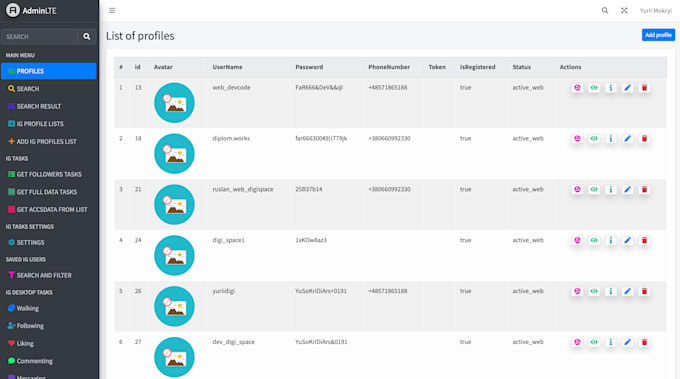This screenshot has height=379, width=680.
Task: Open GET ACCSDATA FROM LIST item
Action: [49, 209]
